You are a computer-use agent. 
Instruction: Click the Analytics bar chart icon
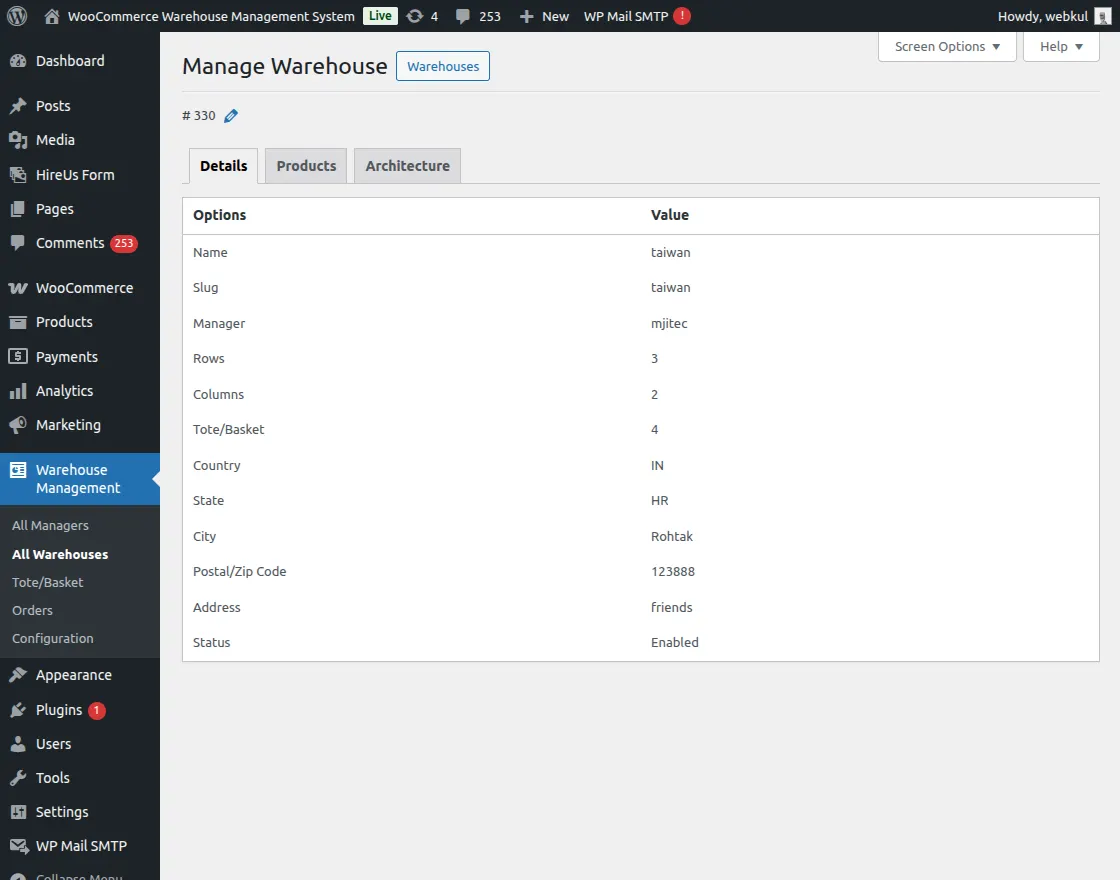click(18, 391)
